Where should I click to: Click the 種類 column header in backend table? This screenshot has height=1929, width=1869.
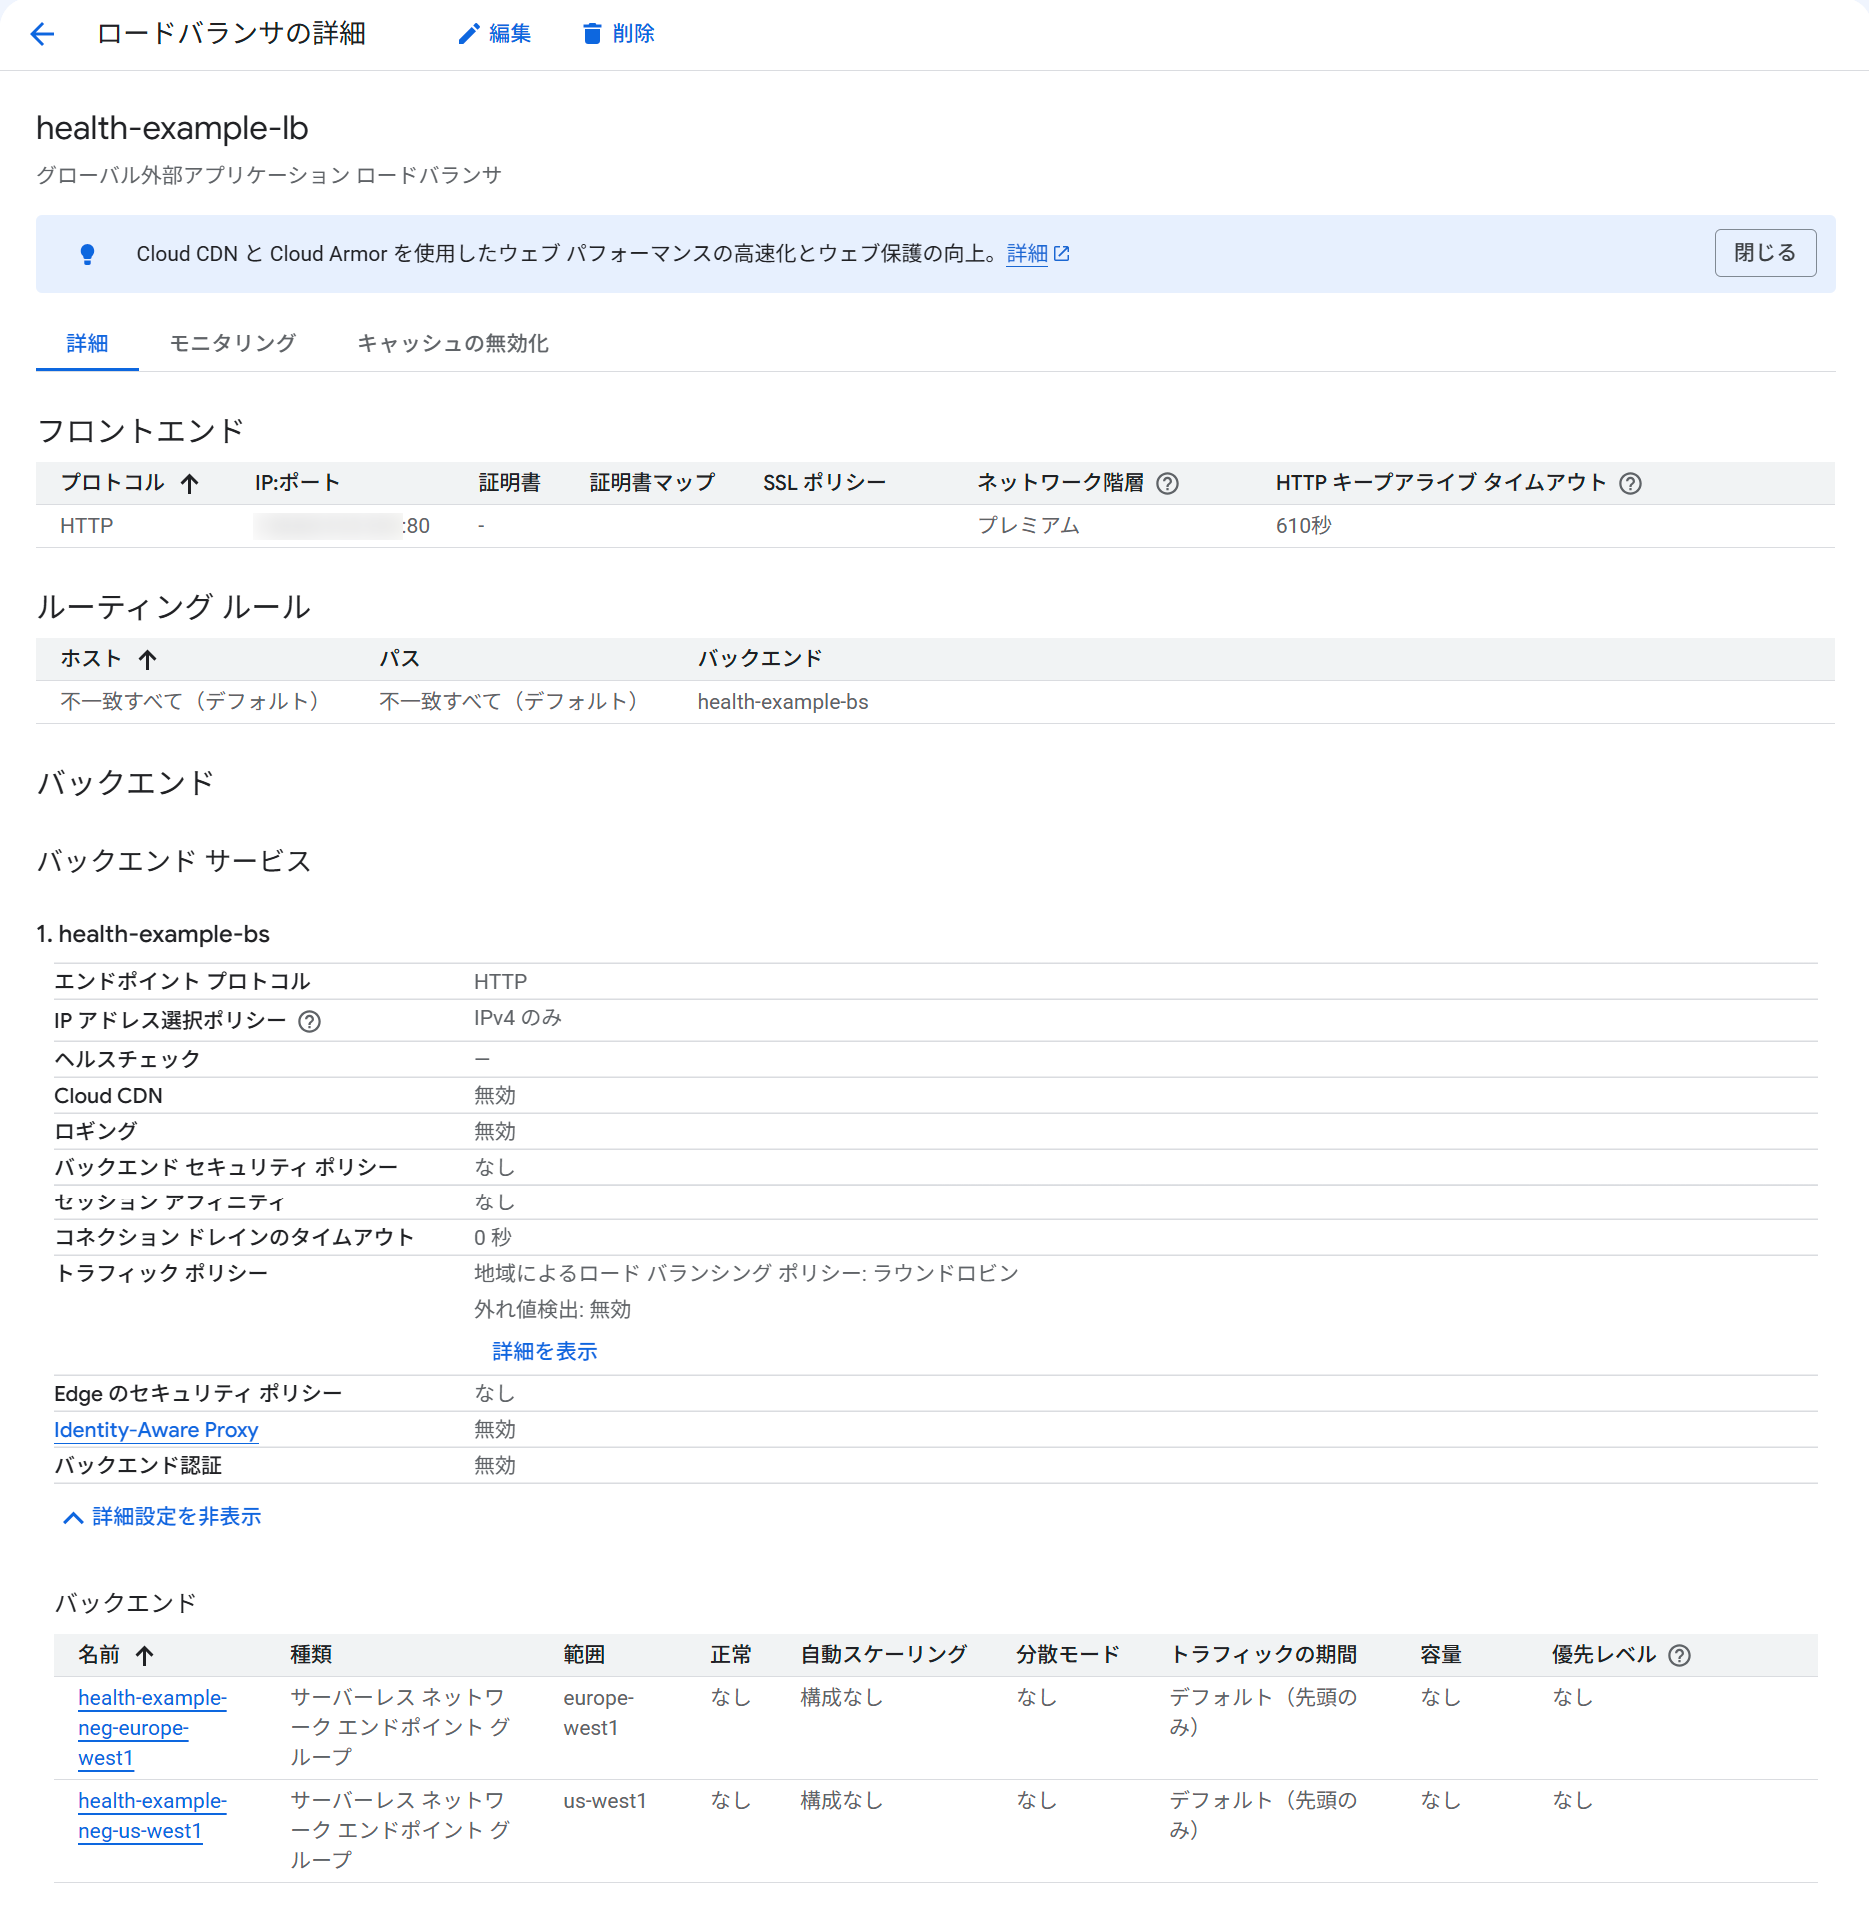click(x=311, y=1655)
